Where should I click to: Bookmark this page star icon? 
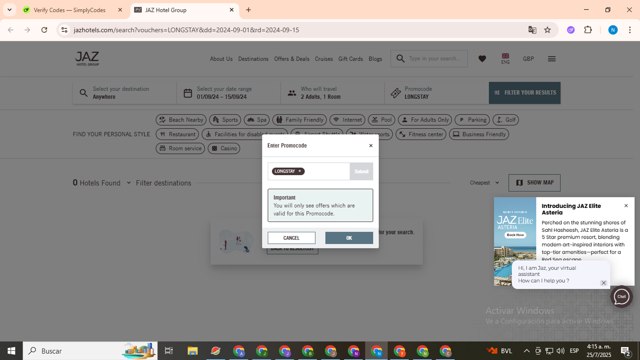point(547,30)
